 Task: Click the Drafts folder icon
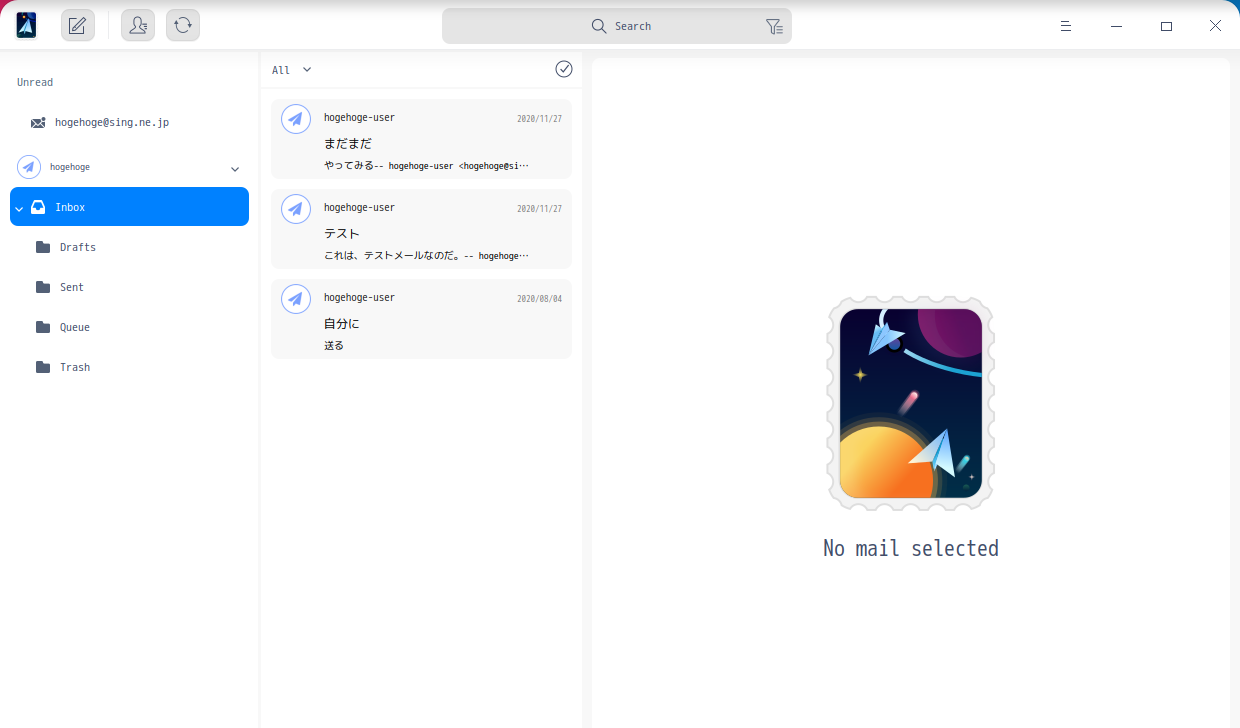tap(43, 247)
